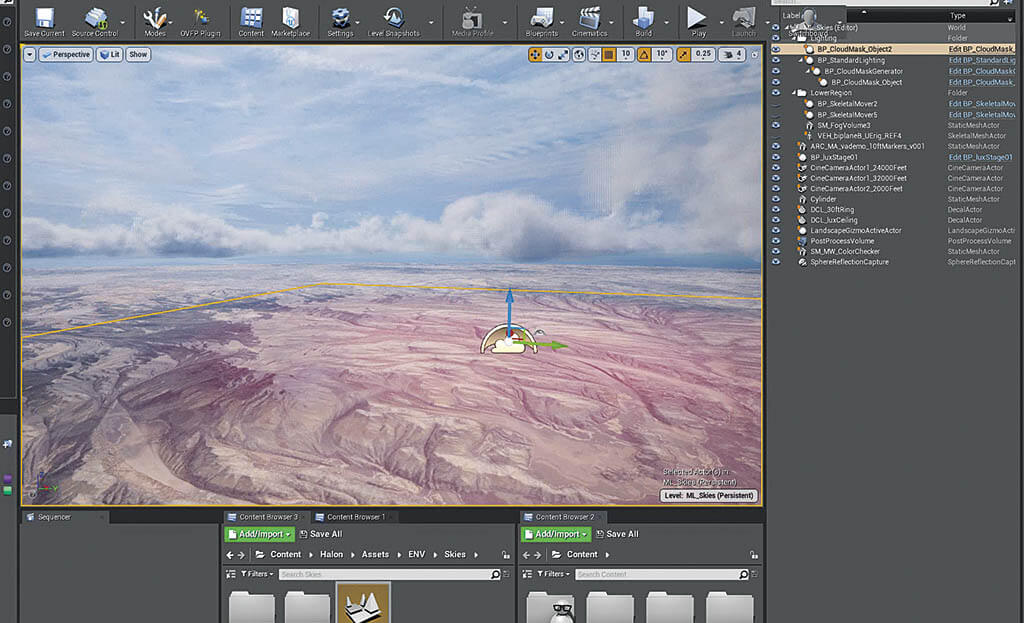Screen dimensions: 1024x623
Task: Toggle visibility of the PostProcessVolume actor
Action: point(776,241)
